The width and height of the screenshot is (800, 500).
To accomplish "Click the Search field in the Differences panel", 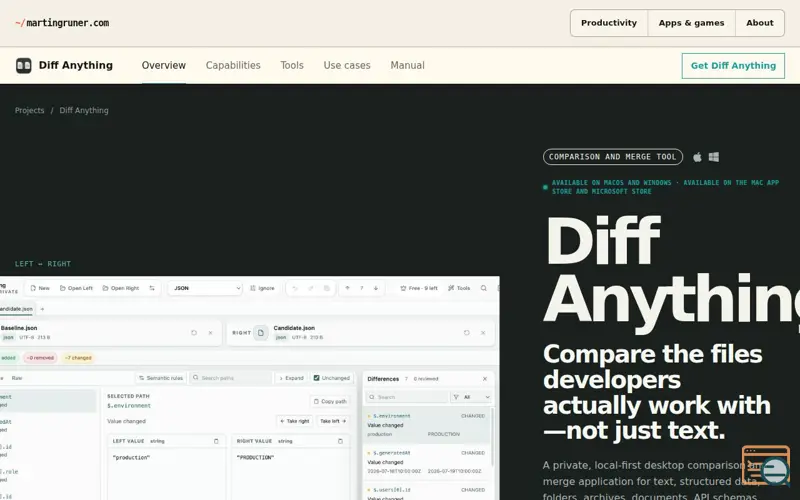I will click(x=407, y=397).
